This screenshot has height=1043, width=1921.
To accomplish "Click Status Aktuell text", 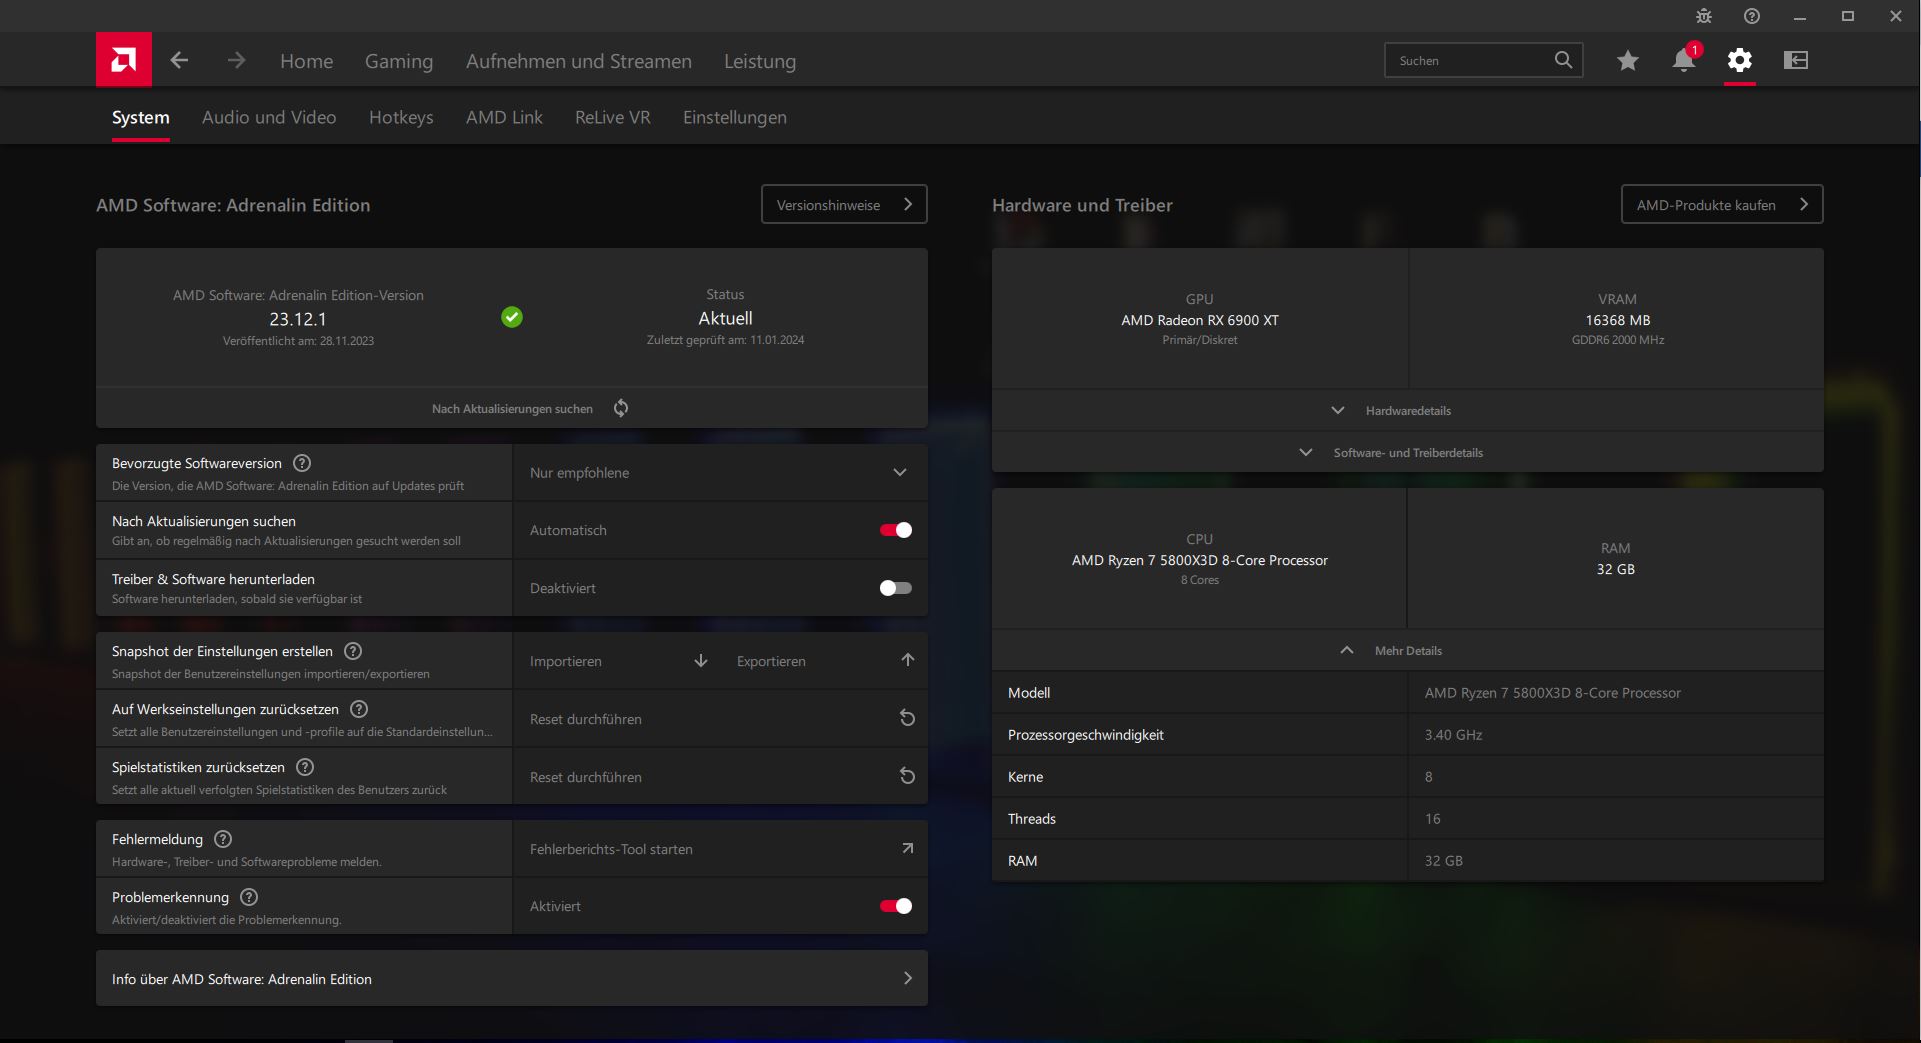I will 725,318.
